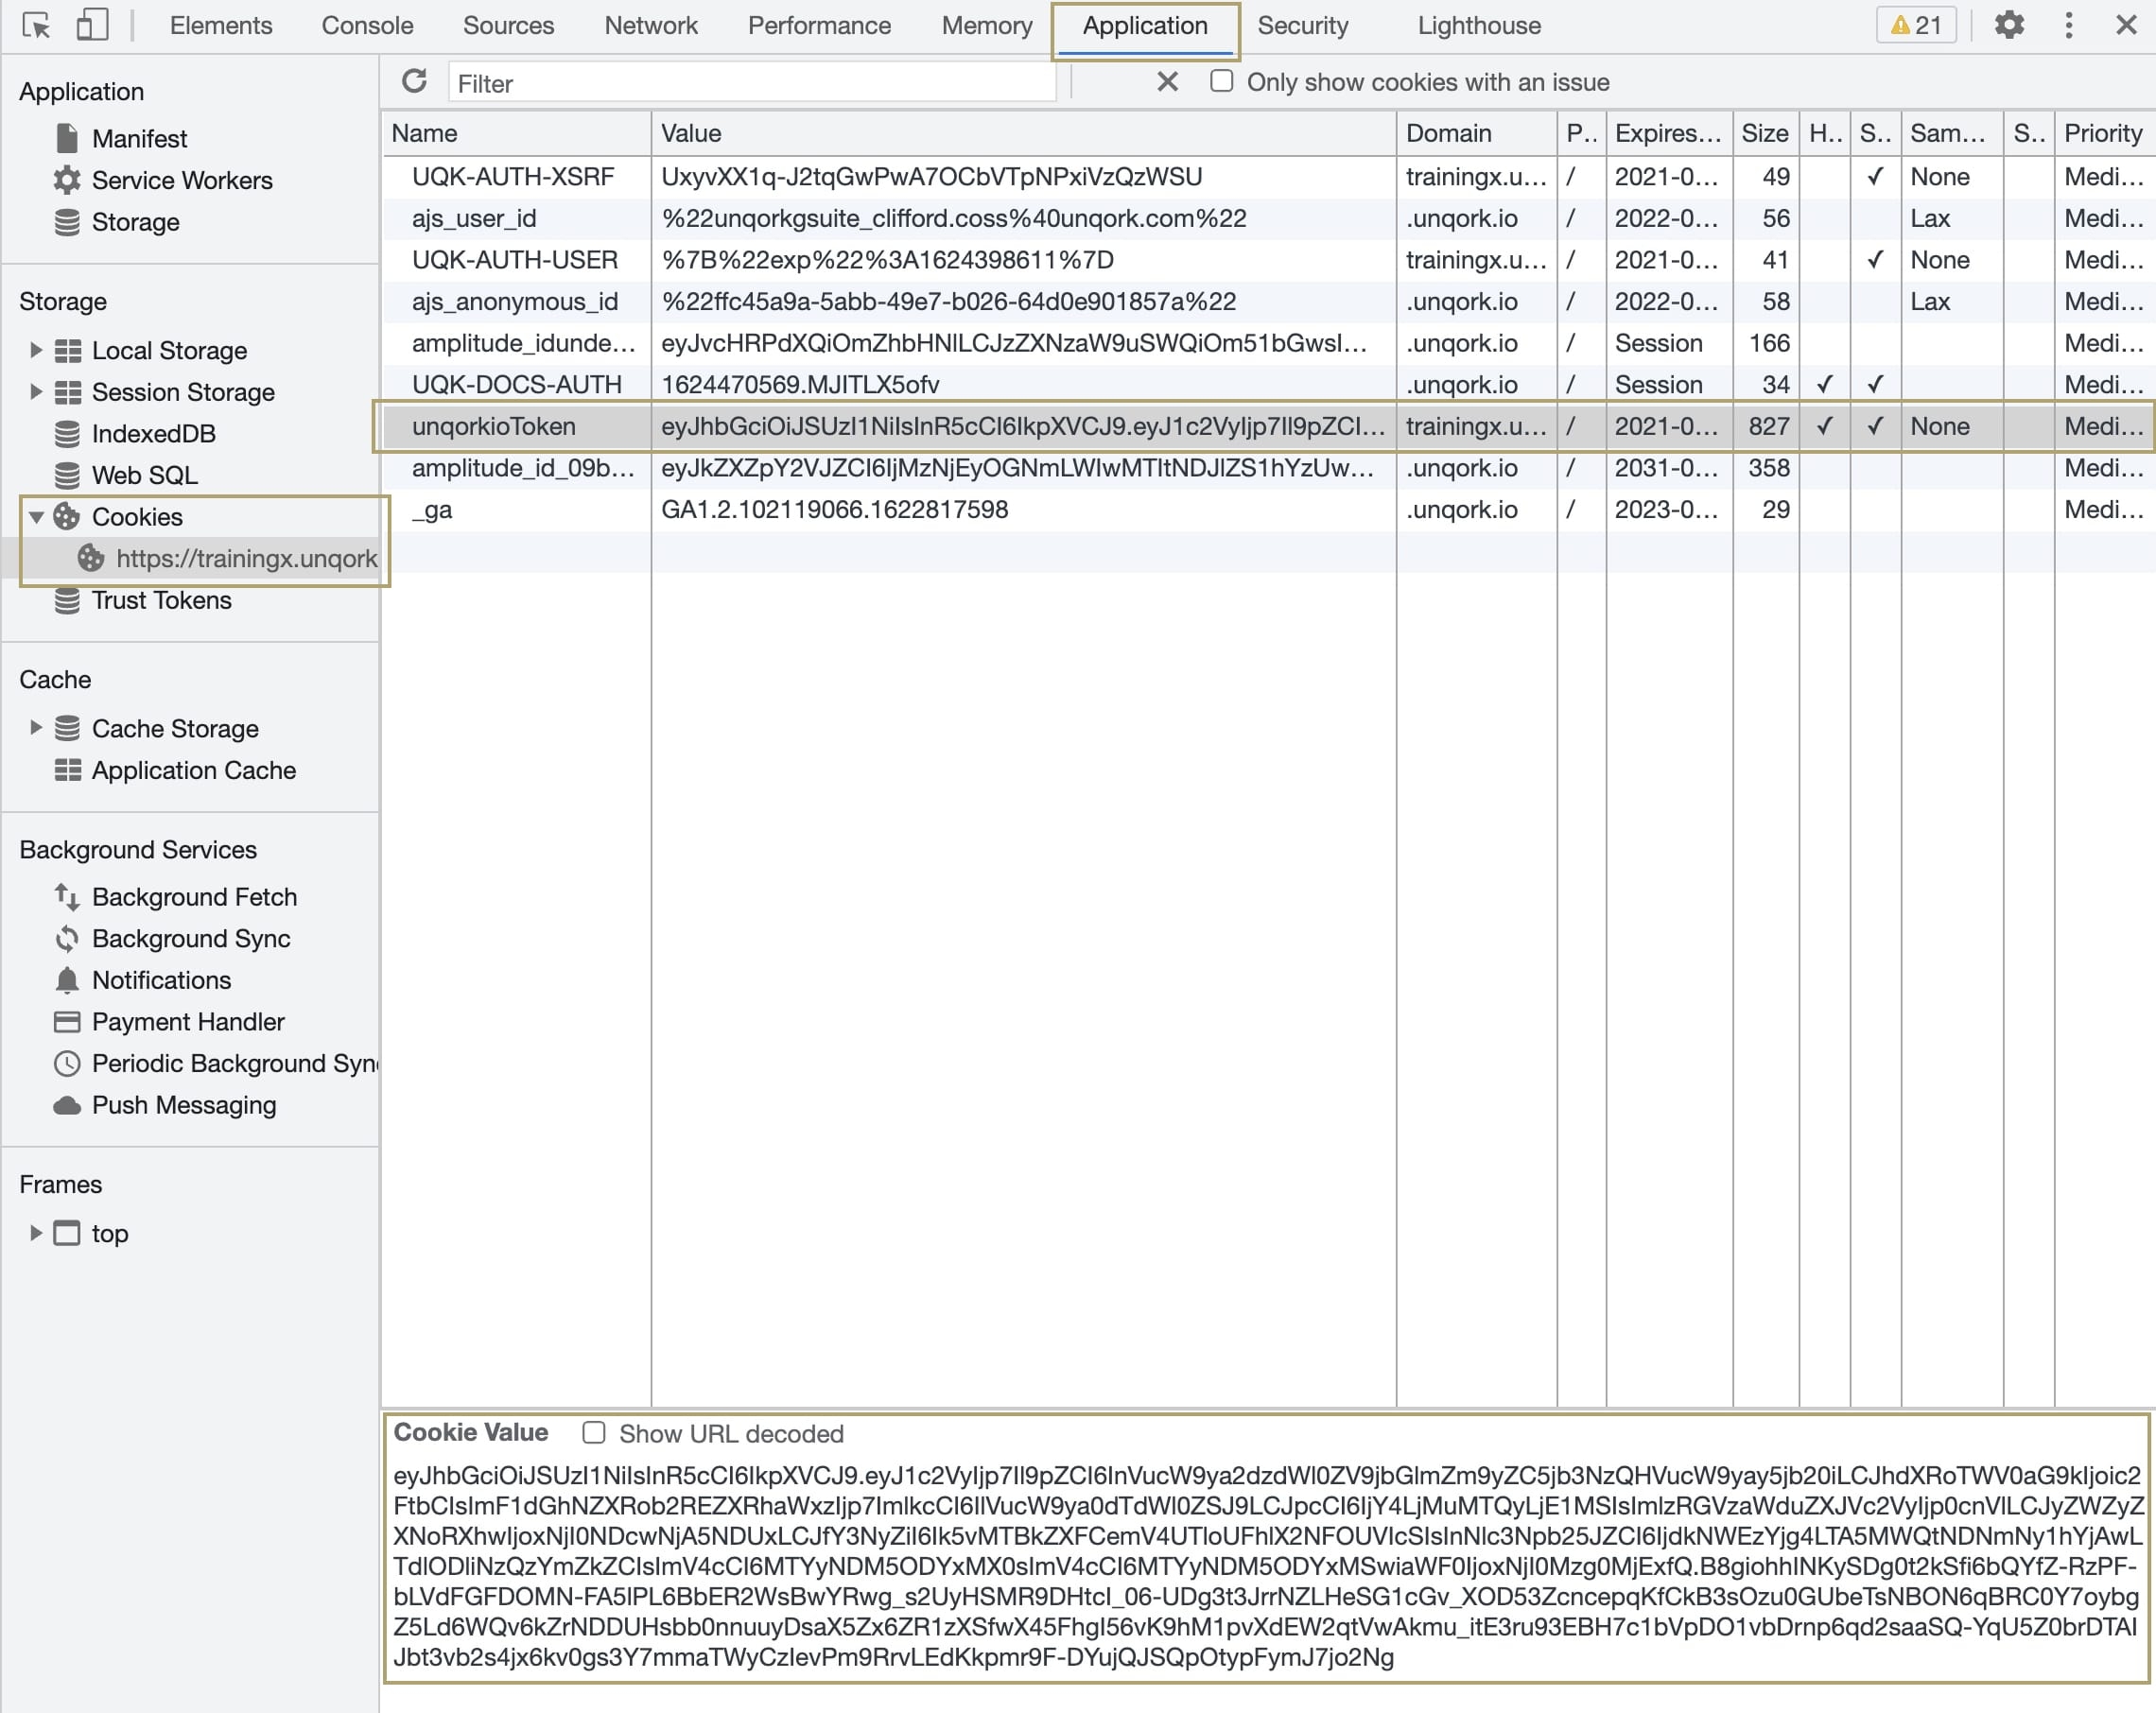Image resolution: width=2156 pixels, height=1713 pixels.
Task: Toggle the device toolbar icon
Action: tap(92, 25)
